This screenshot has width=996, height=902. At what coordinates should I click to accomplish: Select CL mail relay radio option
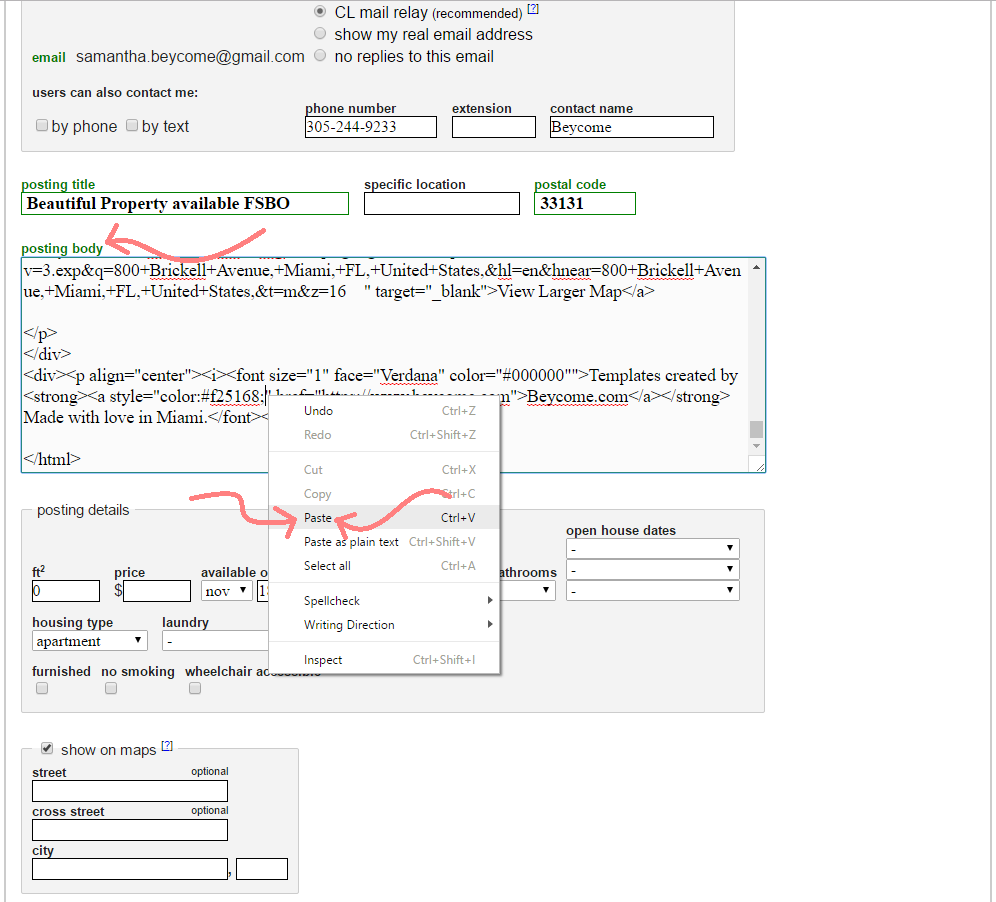tap(320, 12)
